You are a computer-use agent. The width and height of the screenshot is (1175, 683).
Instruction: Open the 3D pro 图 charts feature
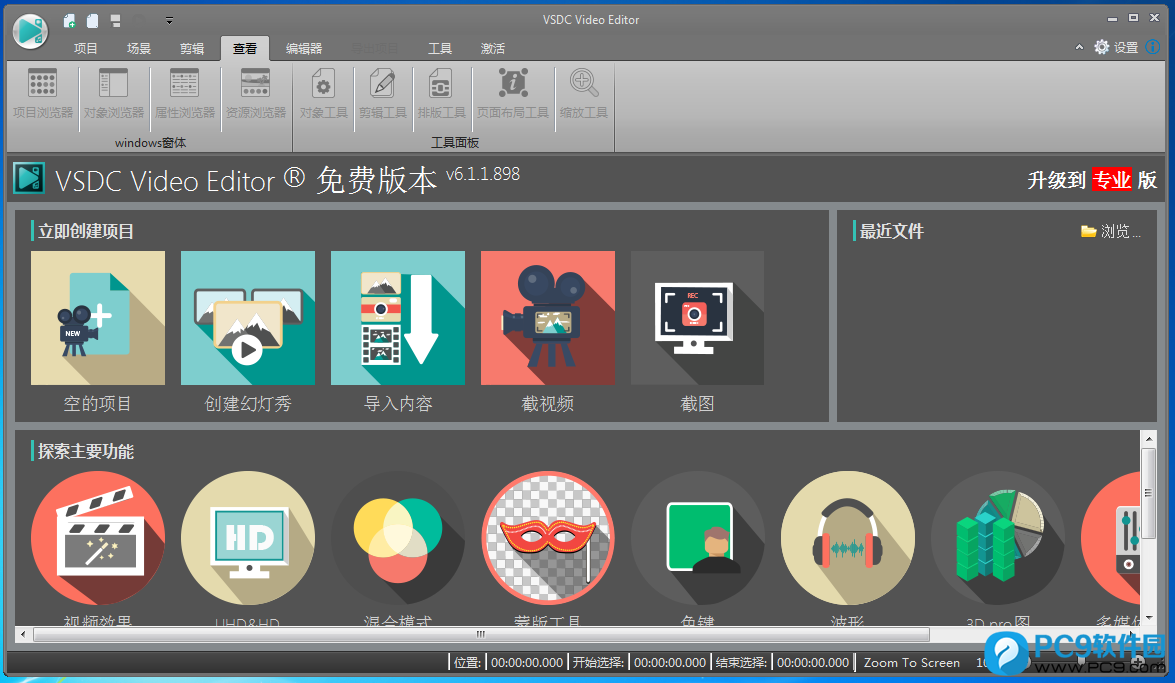(997, 538)
